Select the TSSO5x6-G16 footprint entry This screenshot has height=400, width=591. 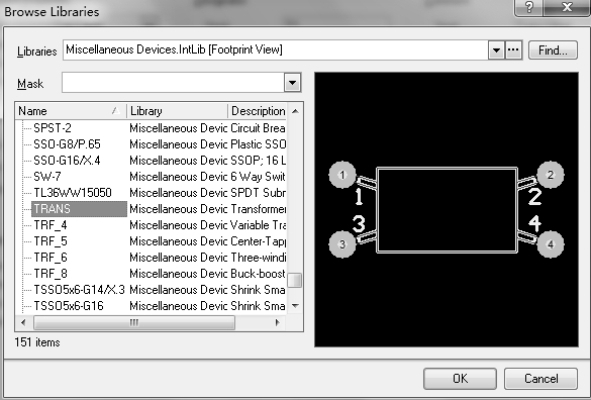69,306
